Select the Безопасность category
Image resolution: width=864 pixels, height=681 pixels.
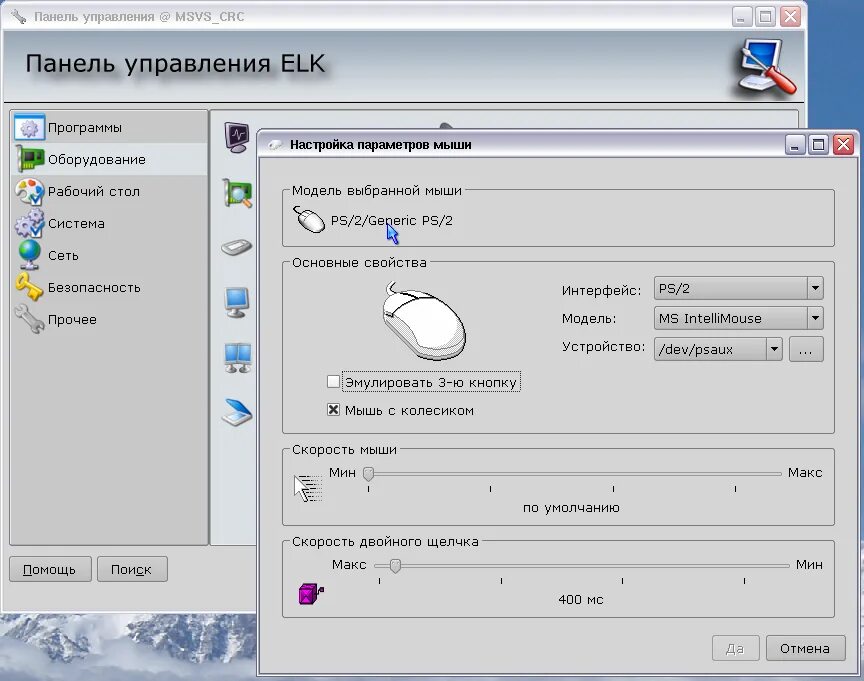[109, 287]
